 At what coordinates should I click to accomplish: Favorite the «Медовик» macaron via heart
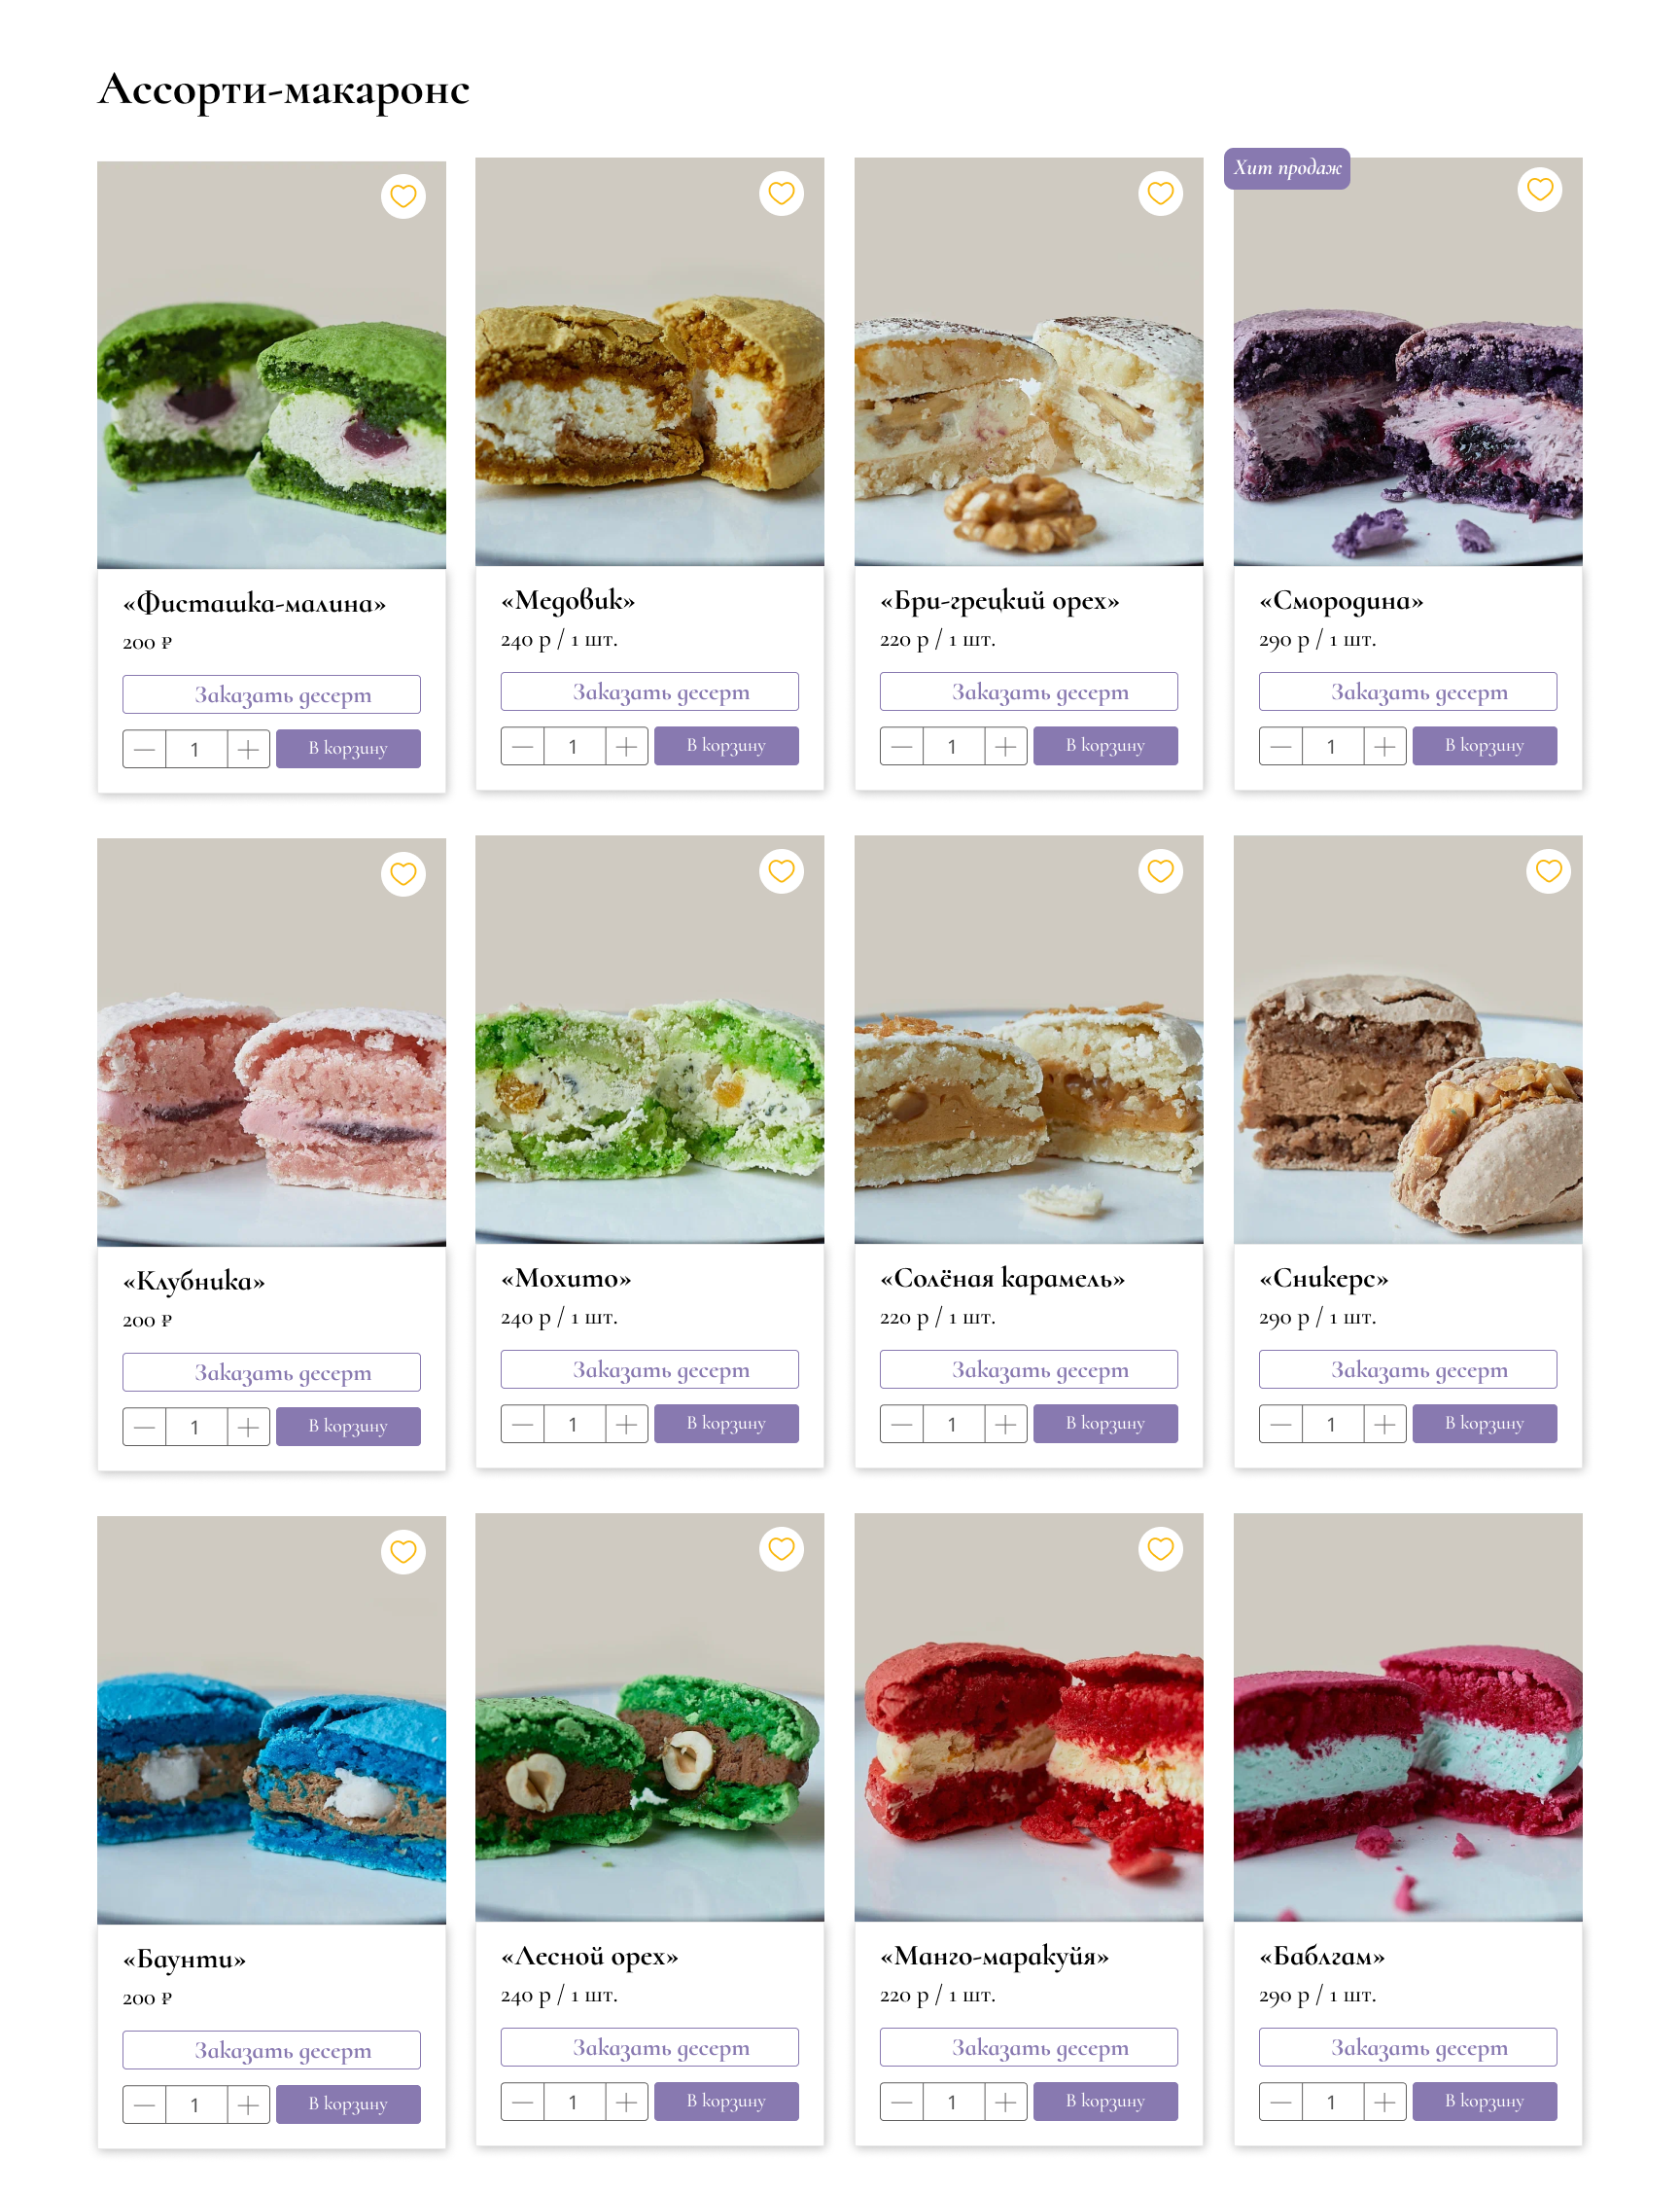781,193
